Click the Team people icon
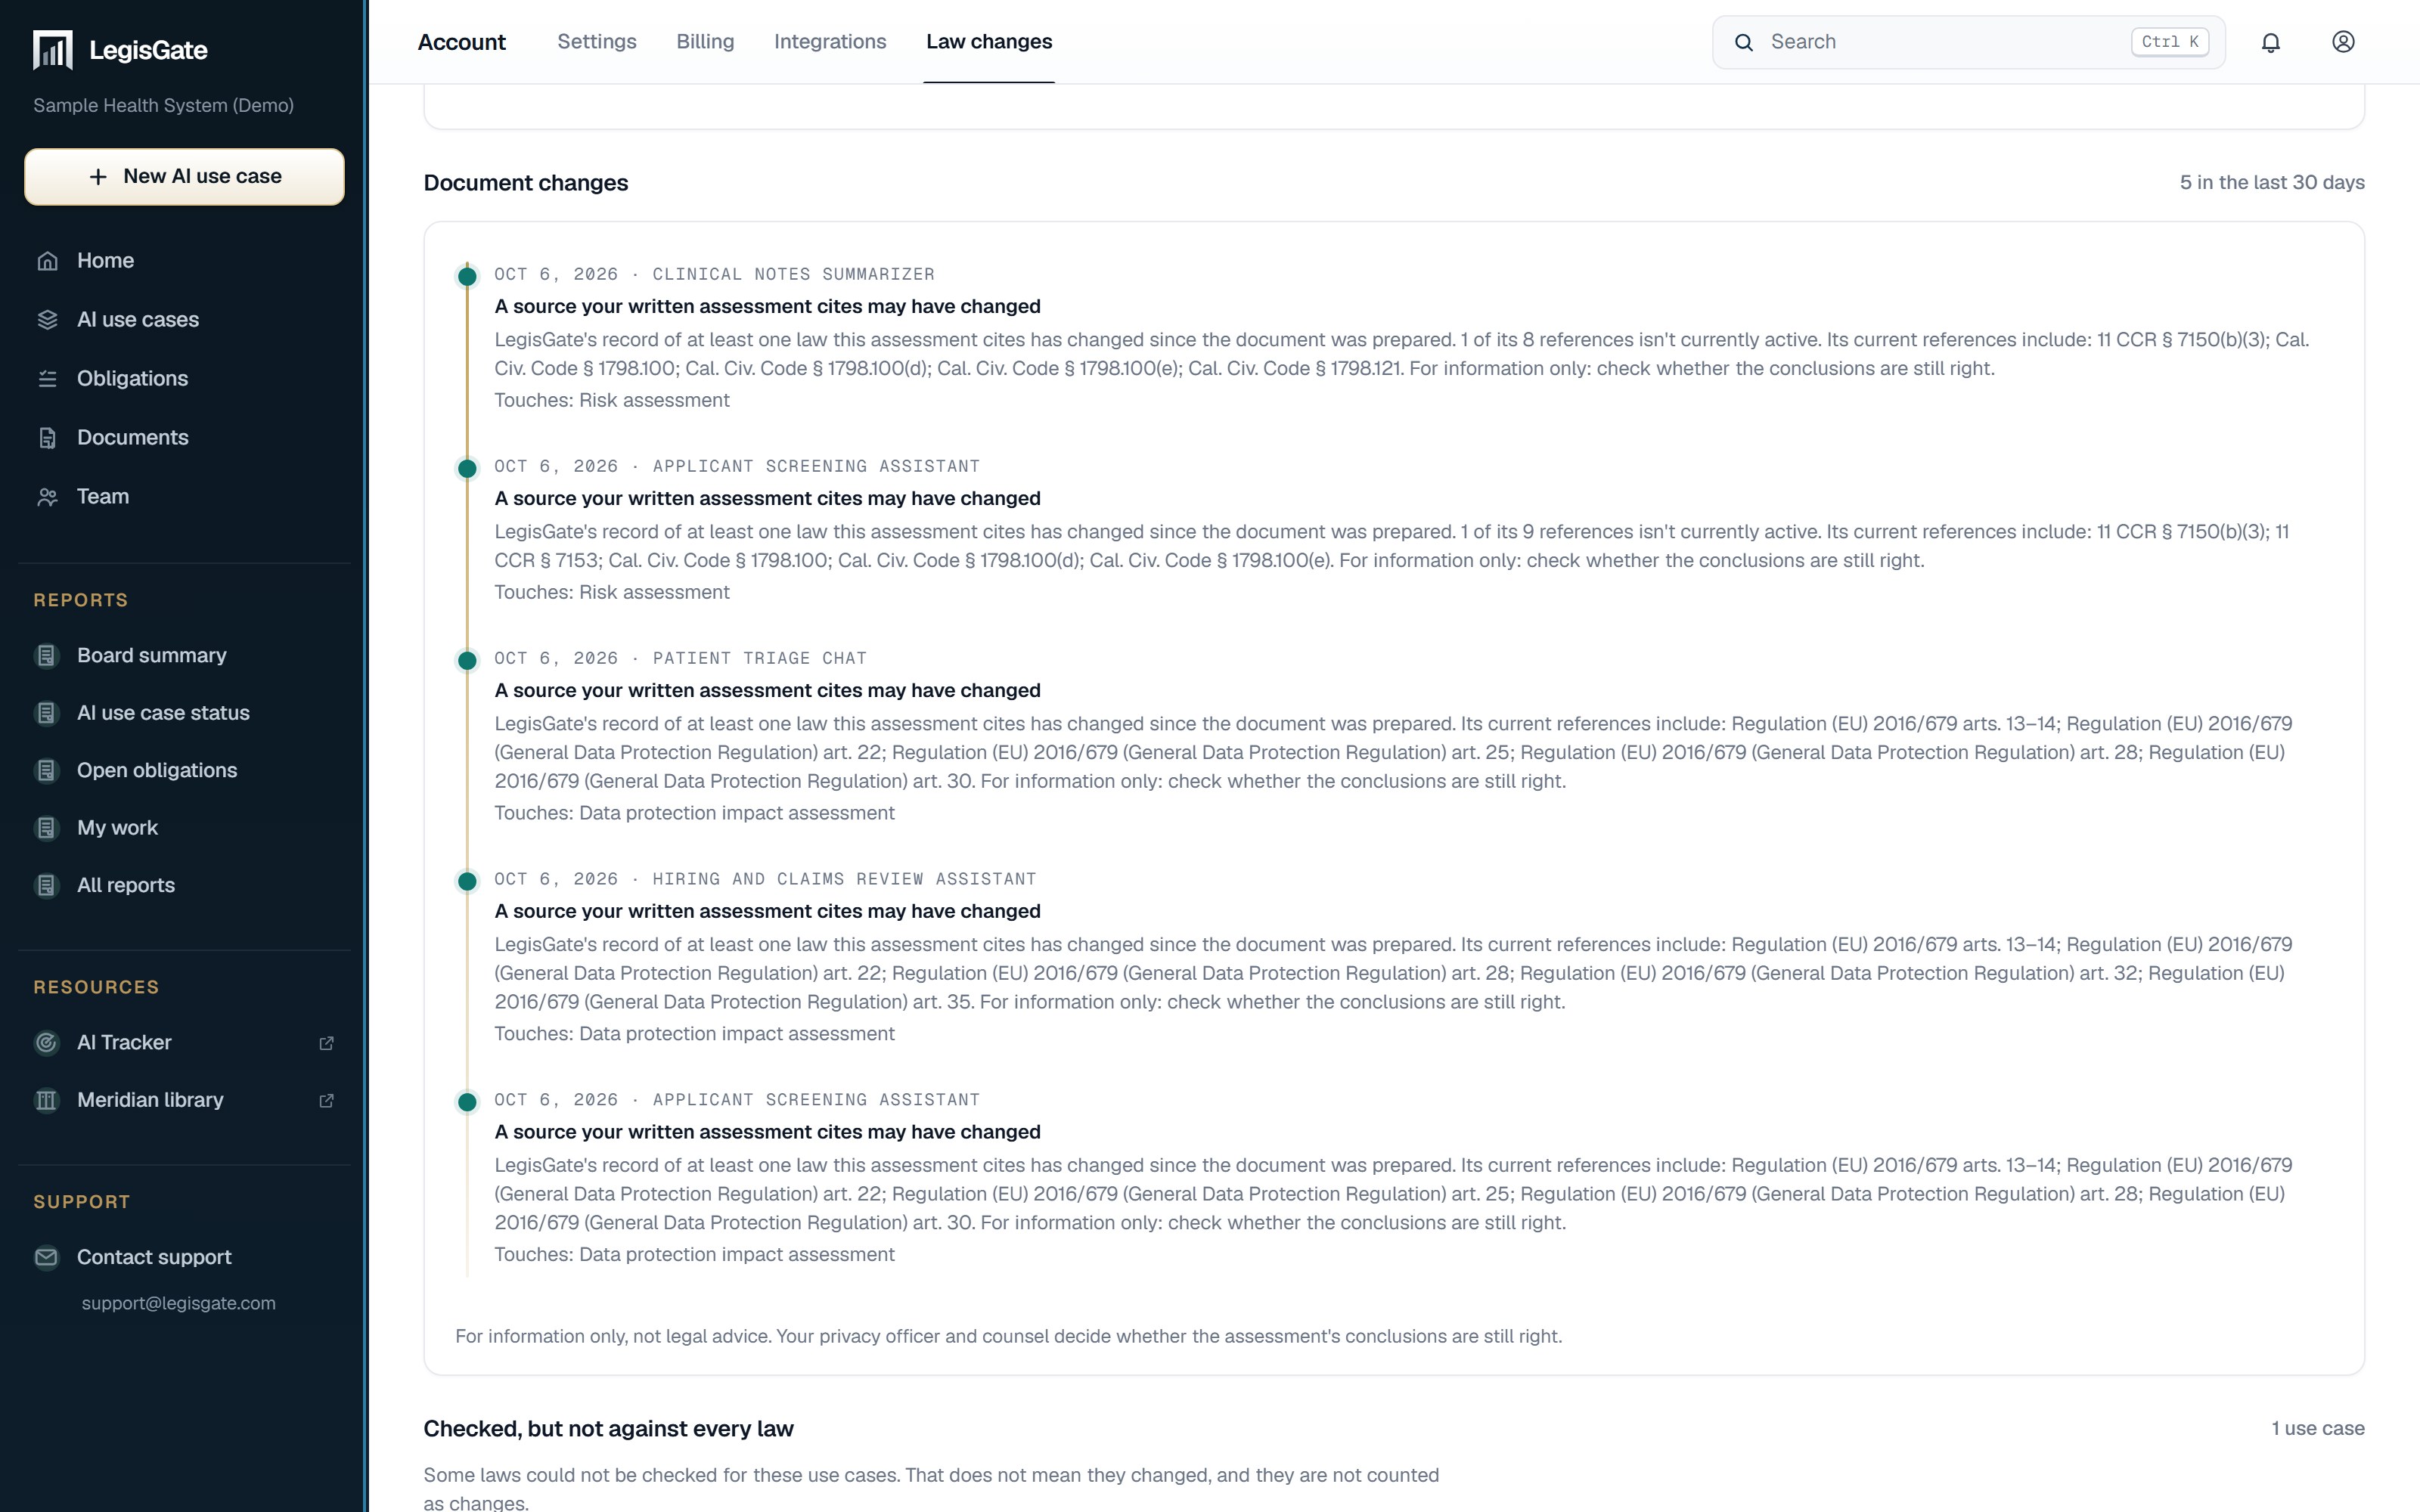The height and width of the screenshot is (1512, 2420). (47, 497)
